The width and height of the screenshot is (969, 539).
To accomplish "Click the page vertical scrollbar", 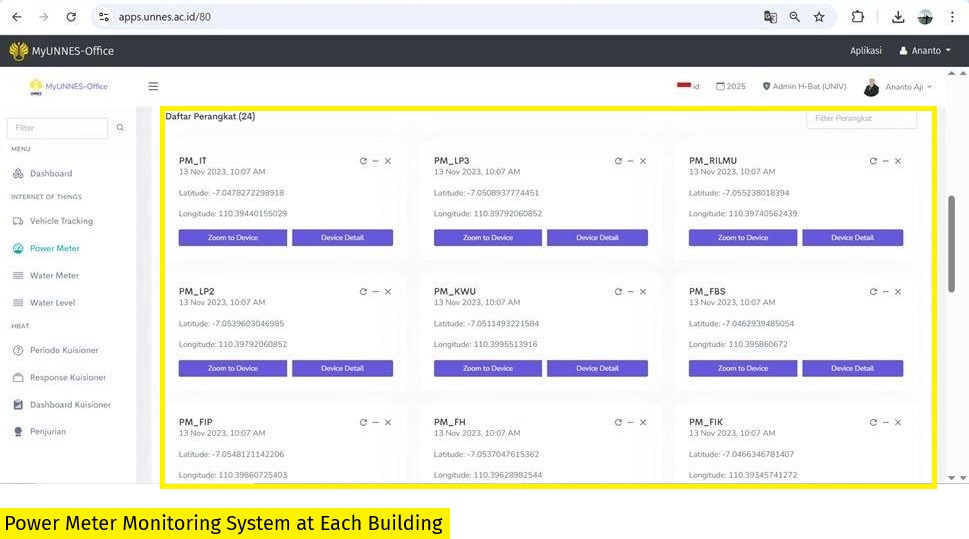I will tap(951, 240).
